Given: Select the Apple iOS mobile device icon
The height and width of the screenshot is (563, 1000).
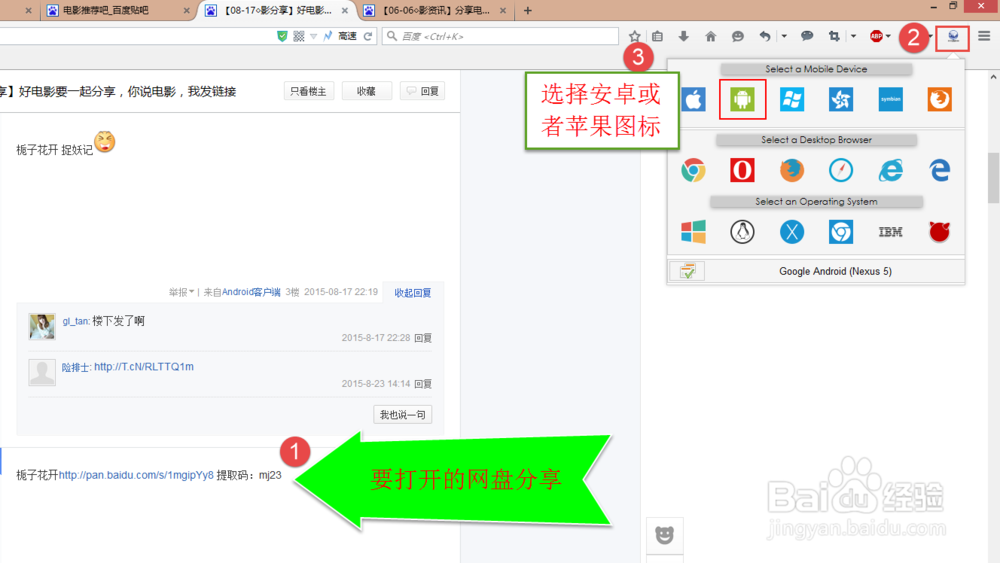Looking at the screenshot, I should (x=693, y=99).
